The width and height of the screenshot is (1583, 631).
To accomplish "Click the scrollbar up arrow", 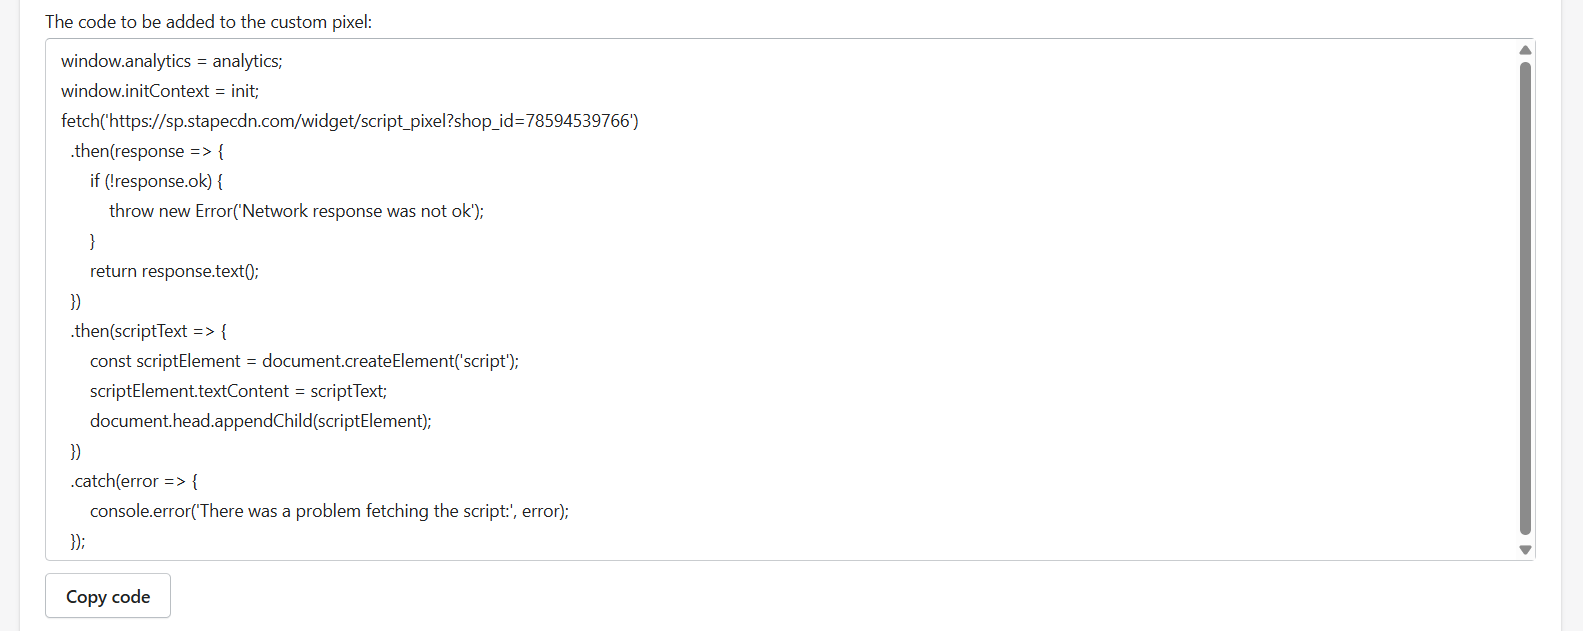I will [x=1525, y=50].
